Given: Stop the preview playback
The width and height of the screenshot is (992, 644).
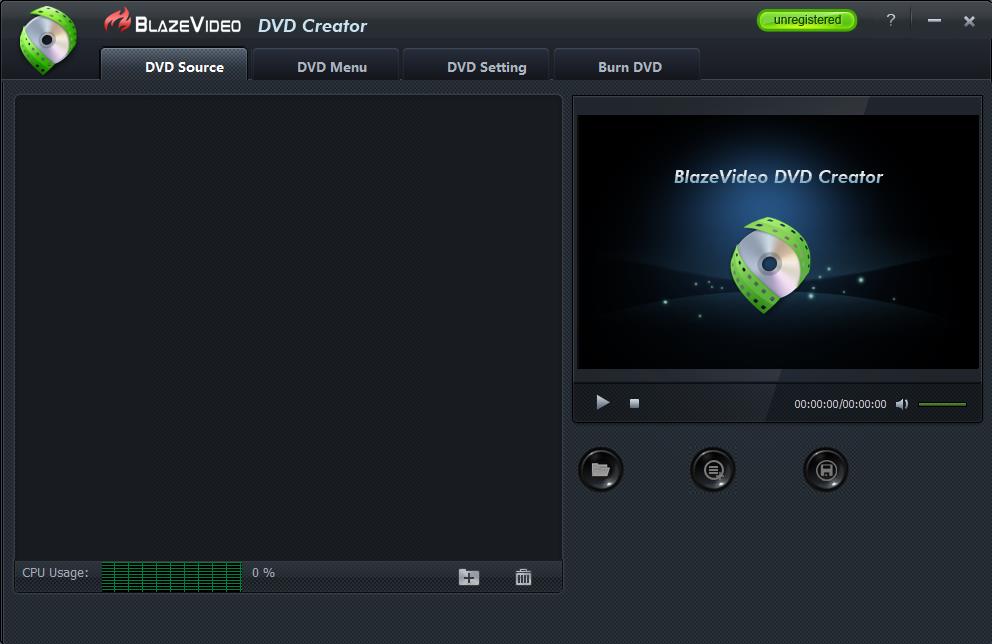Looking at the screenshot, I should point(632,402).
